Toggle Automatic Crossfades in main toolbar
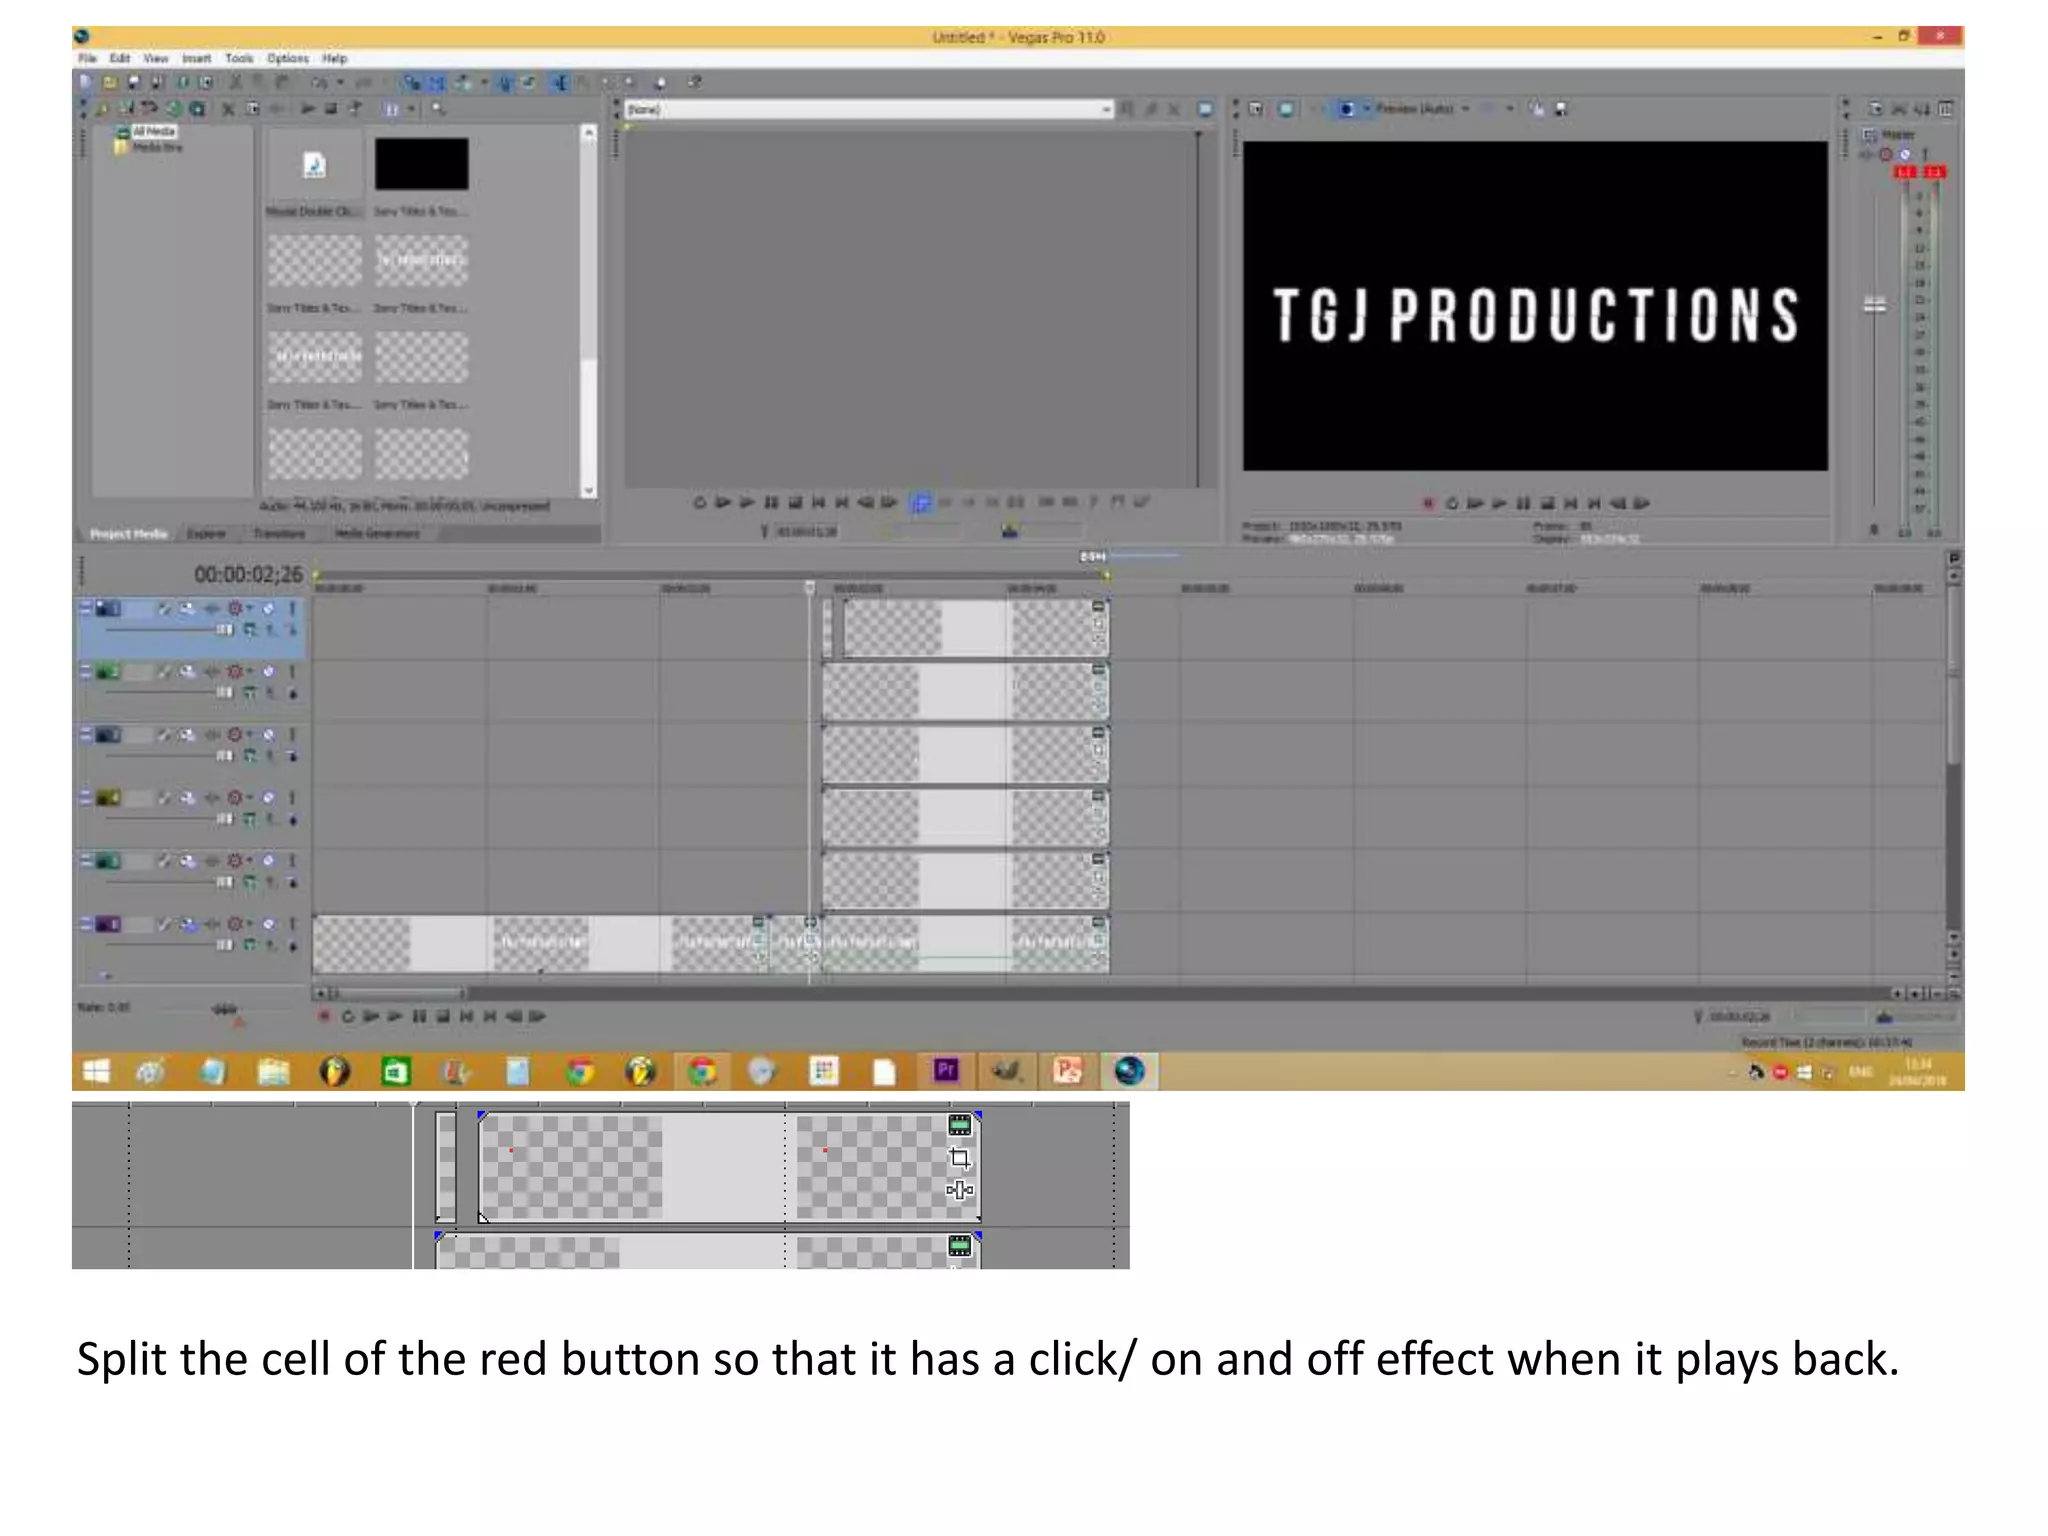 point(436,82)
